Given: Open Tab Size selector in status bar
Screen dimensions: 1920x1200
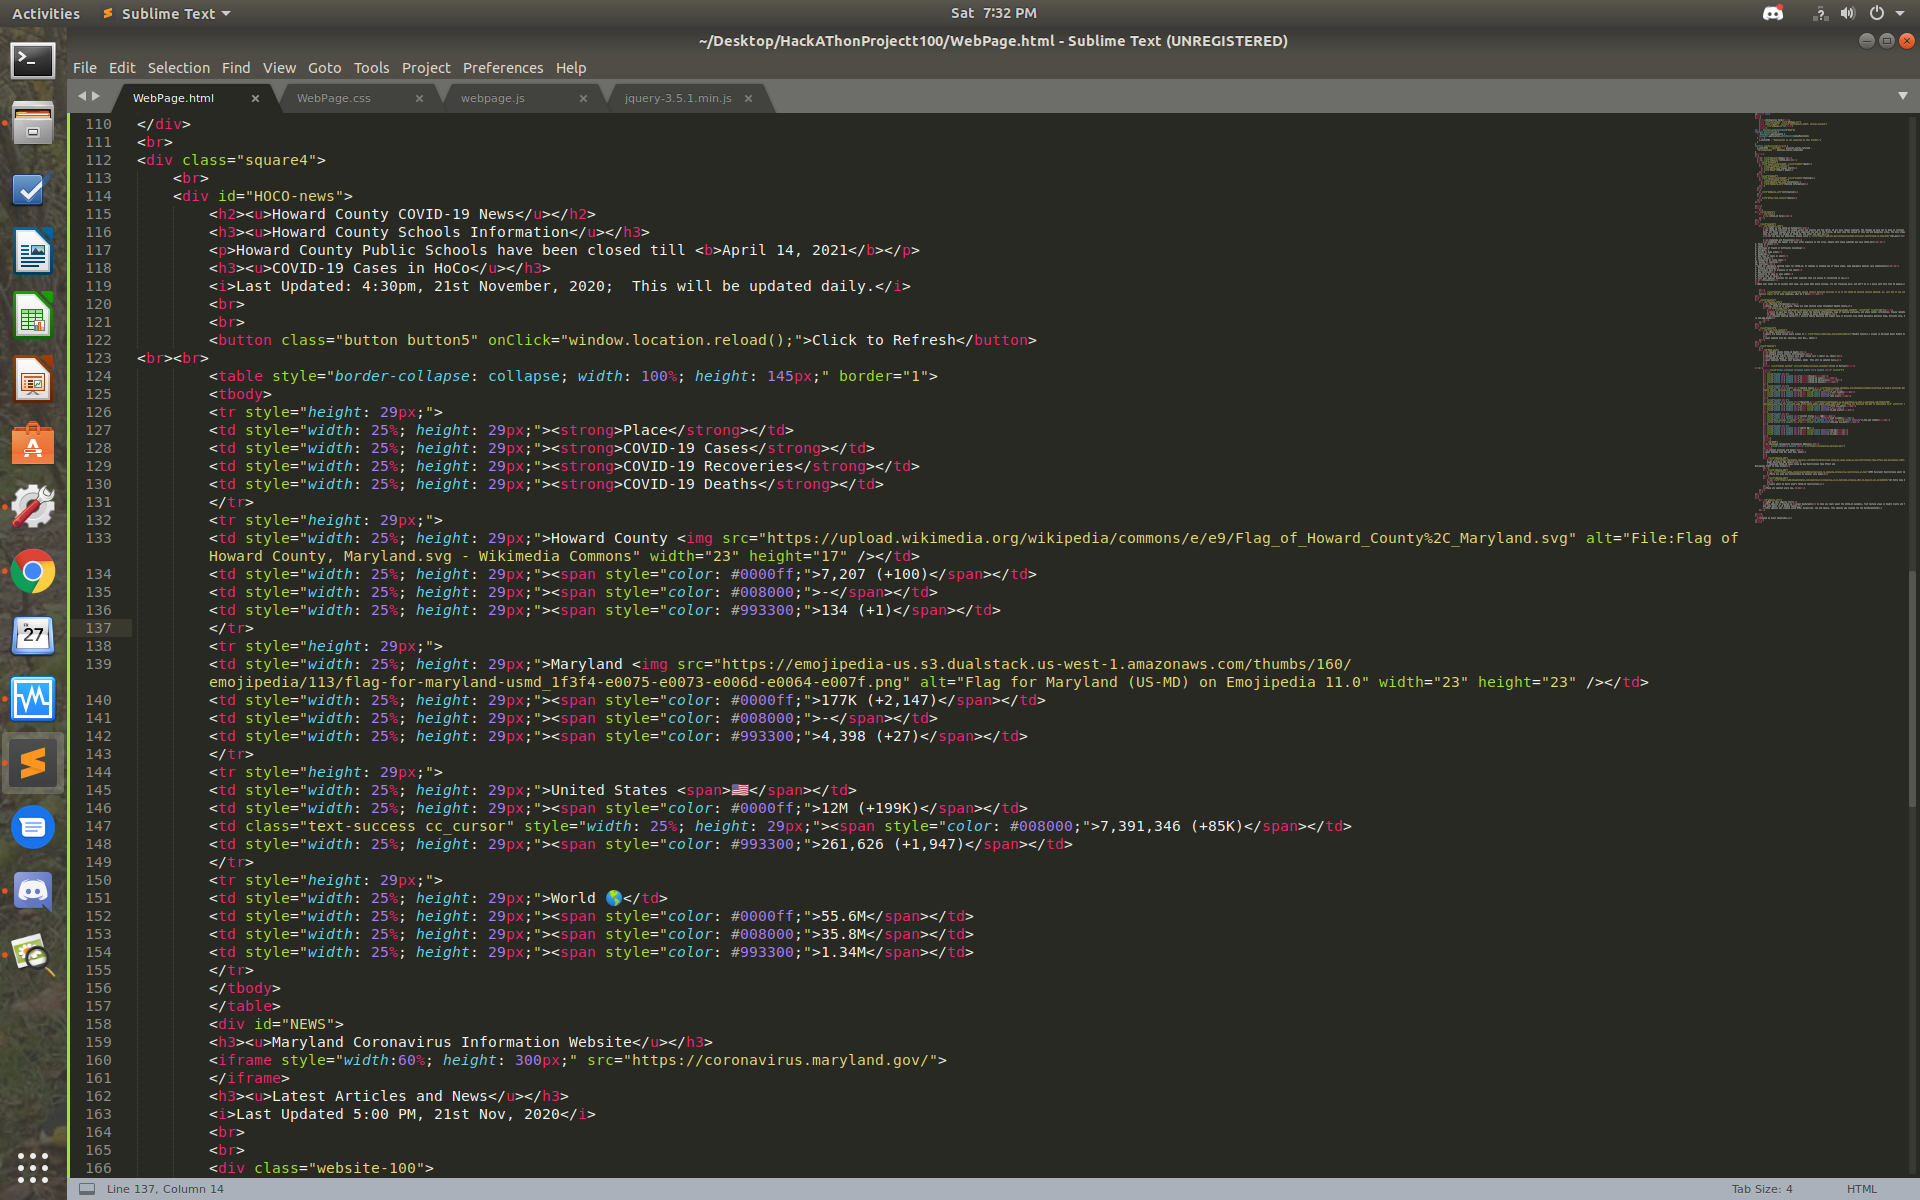Looking at the screenshot, I should [1762, 1189].
